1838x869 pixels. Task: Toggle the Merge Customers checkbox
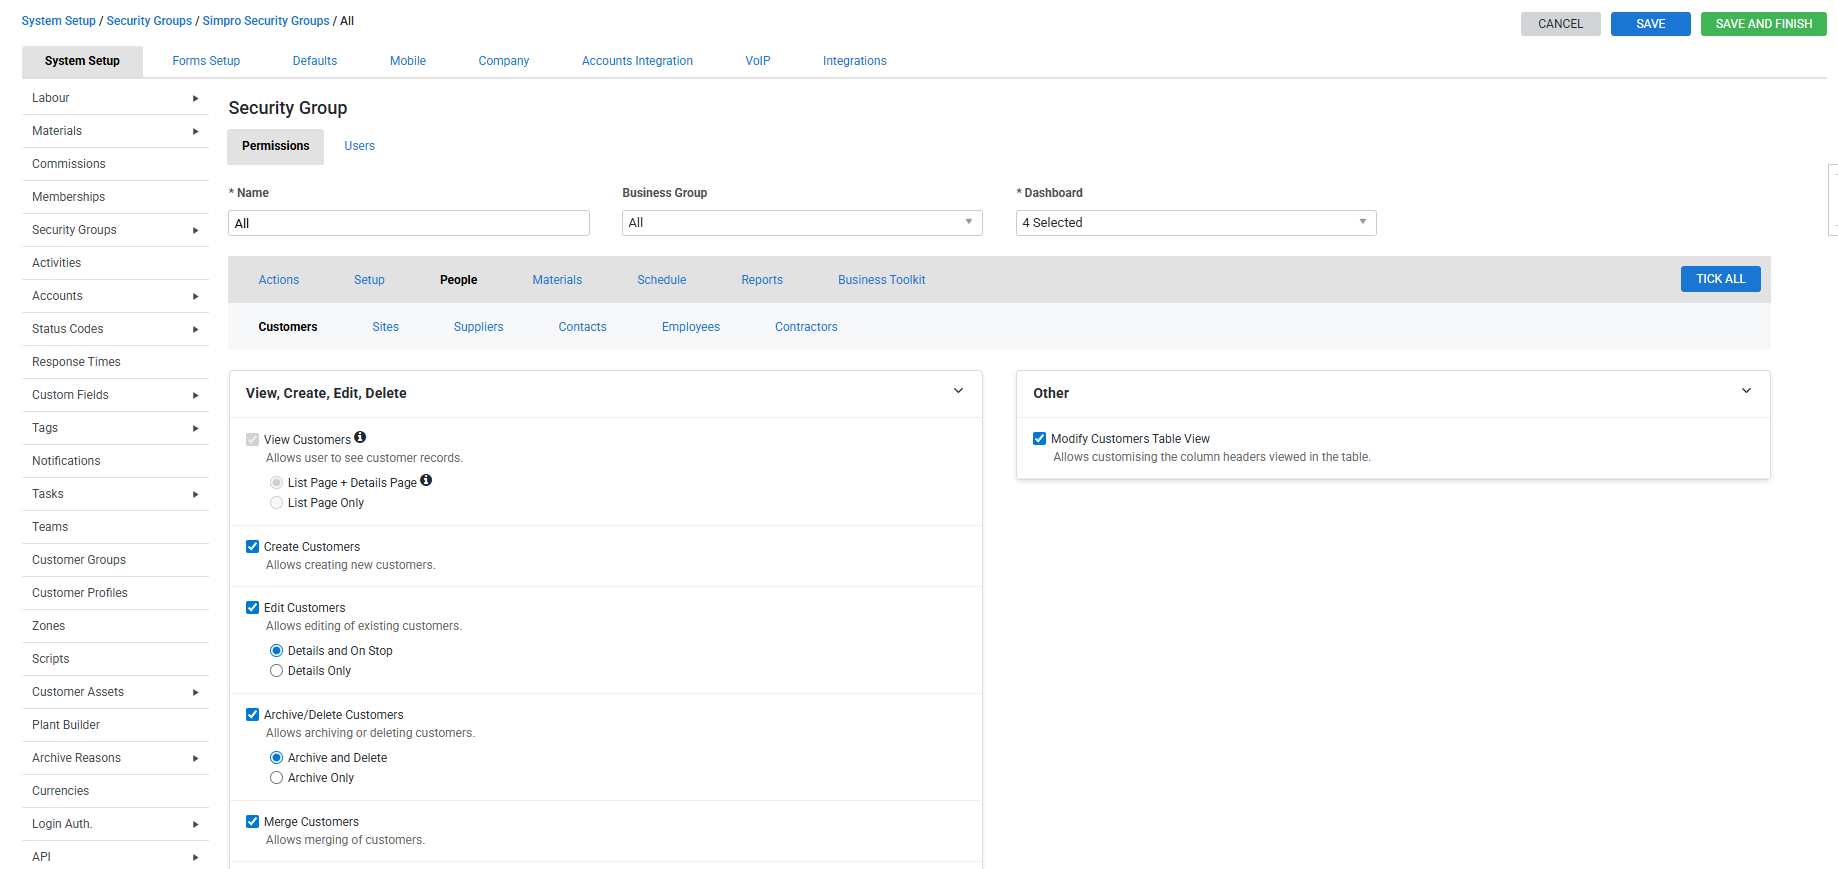tap(253, 822)
